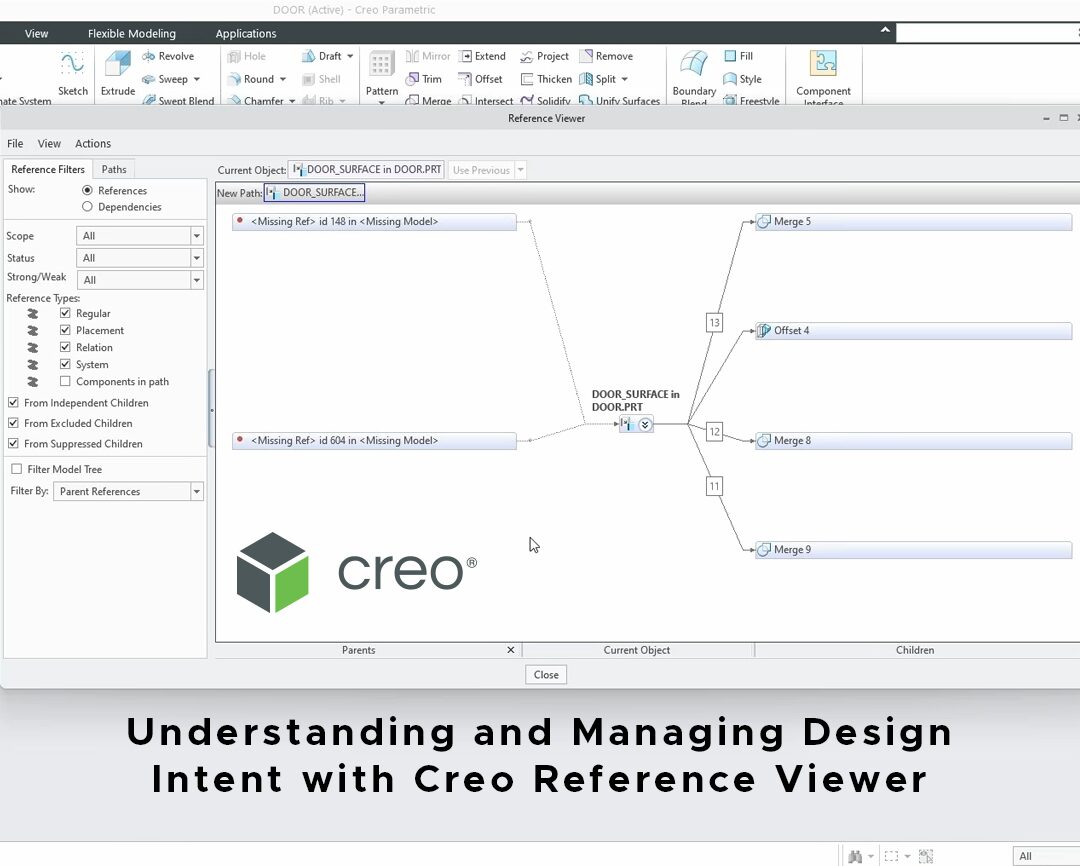Viewport: 1080px width, 866px height.
Task: Uncheck From Suppressed Children checkbox
Action: (13, 444)
